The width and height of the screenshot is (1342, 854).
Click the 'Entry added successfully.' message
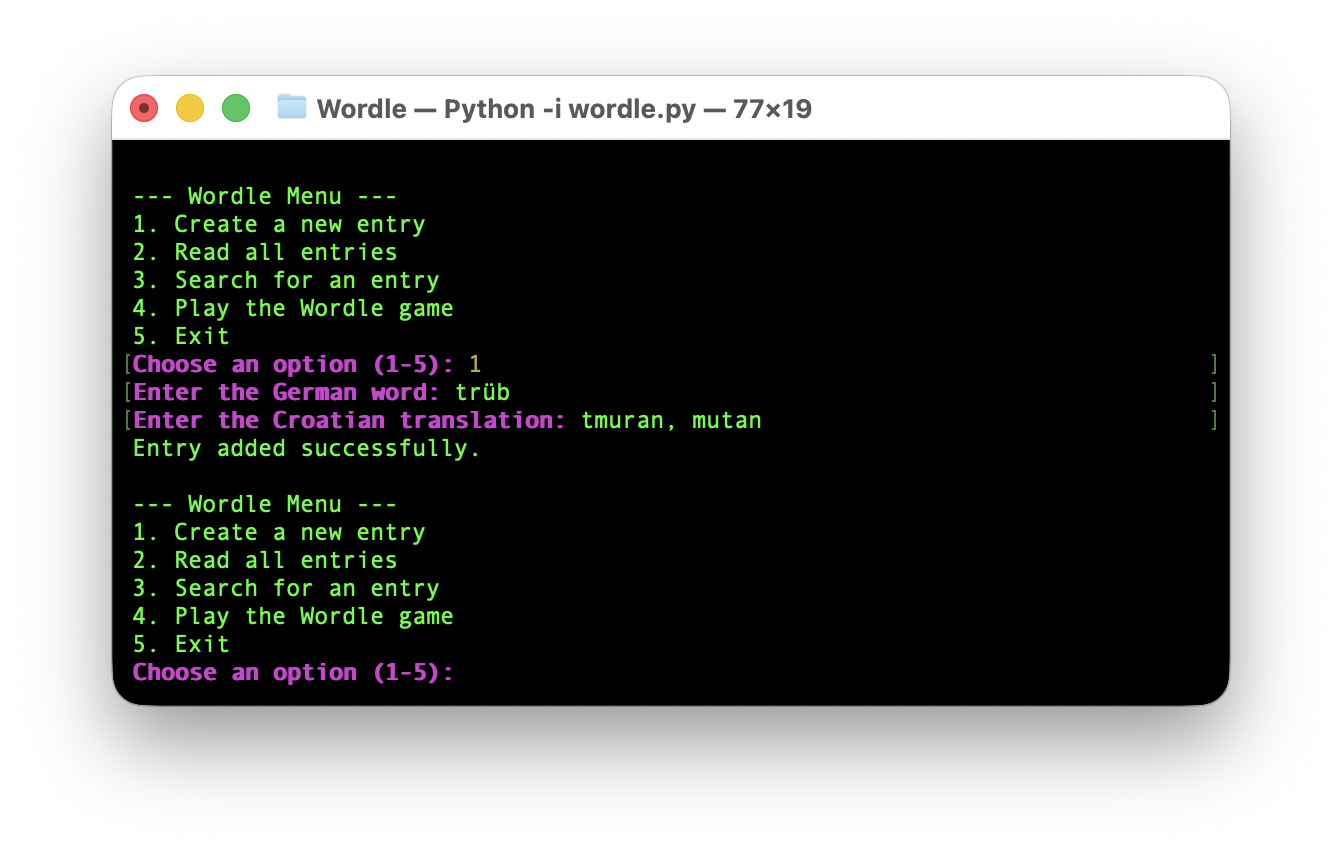tap(307, 448)
